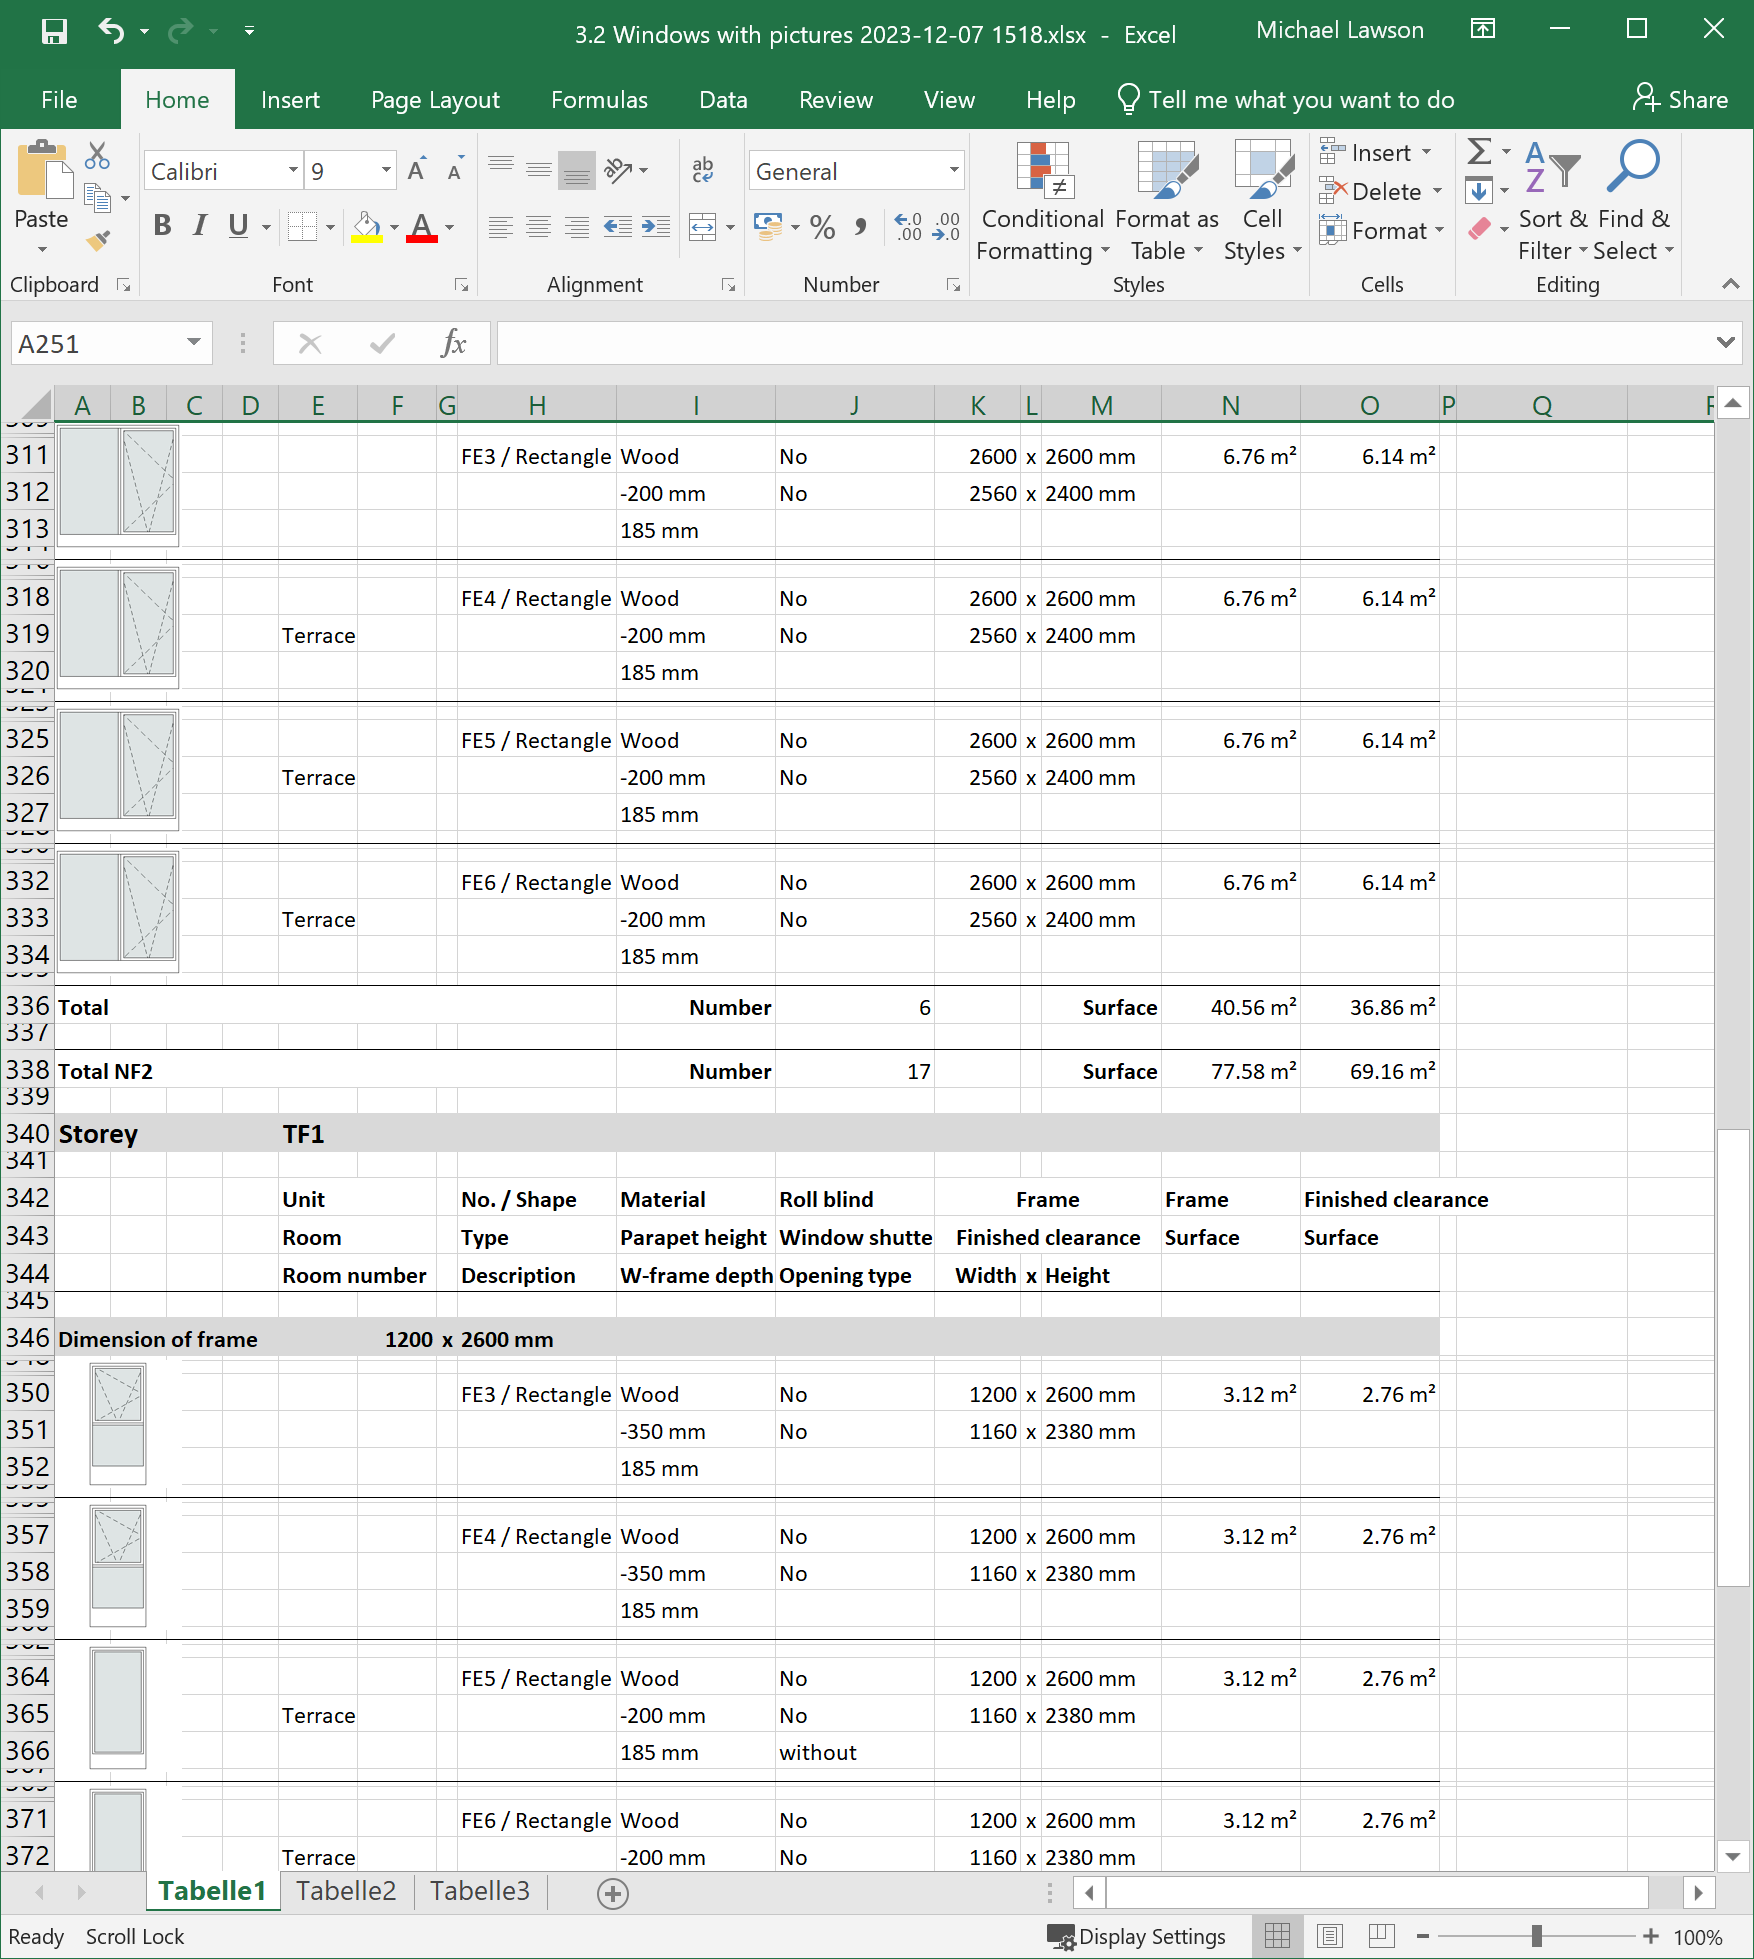Click the Share button
This screenshot has width=1754, height=1959.
(x=1681, y=99)
